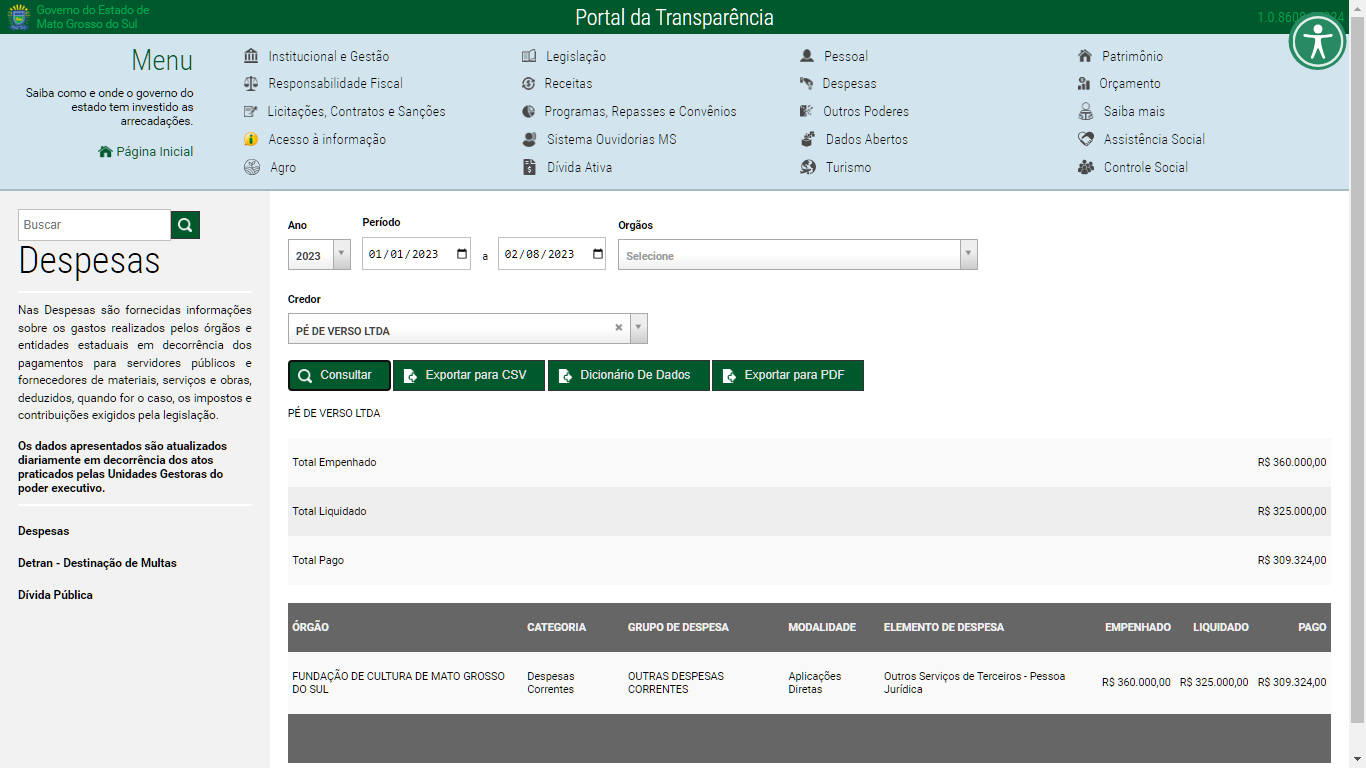Click Exportar para CSV
The width and height of the screenshot is (1366, 768).
(x=469, y=375)
